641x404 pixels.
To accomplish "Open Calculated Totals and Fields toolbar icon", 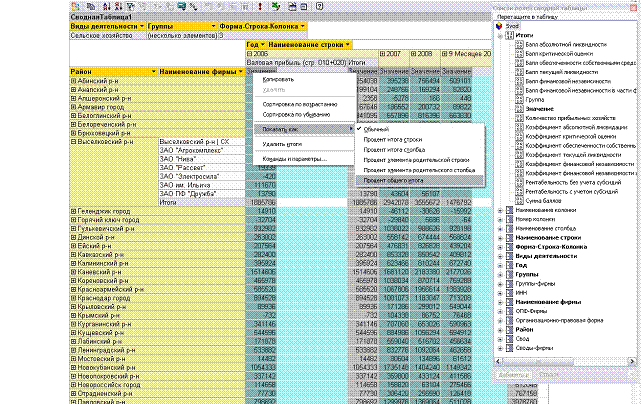I will point(181,7).
